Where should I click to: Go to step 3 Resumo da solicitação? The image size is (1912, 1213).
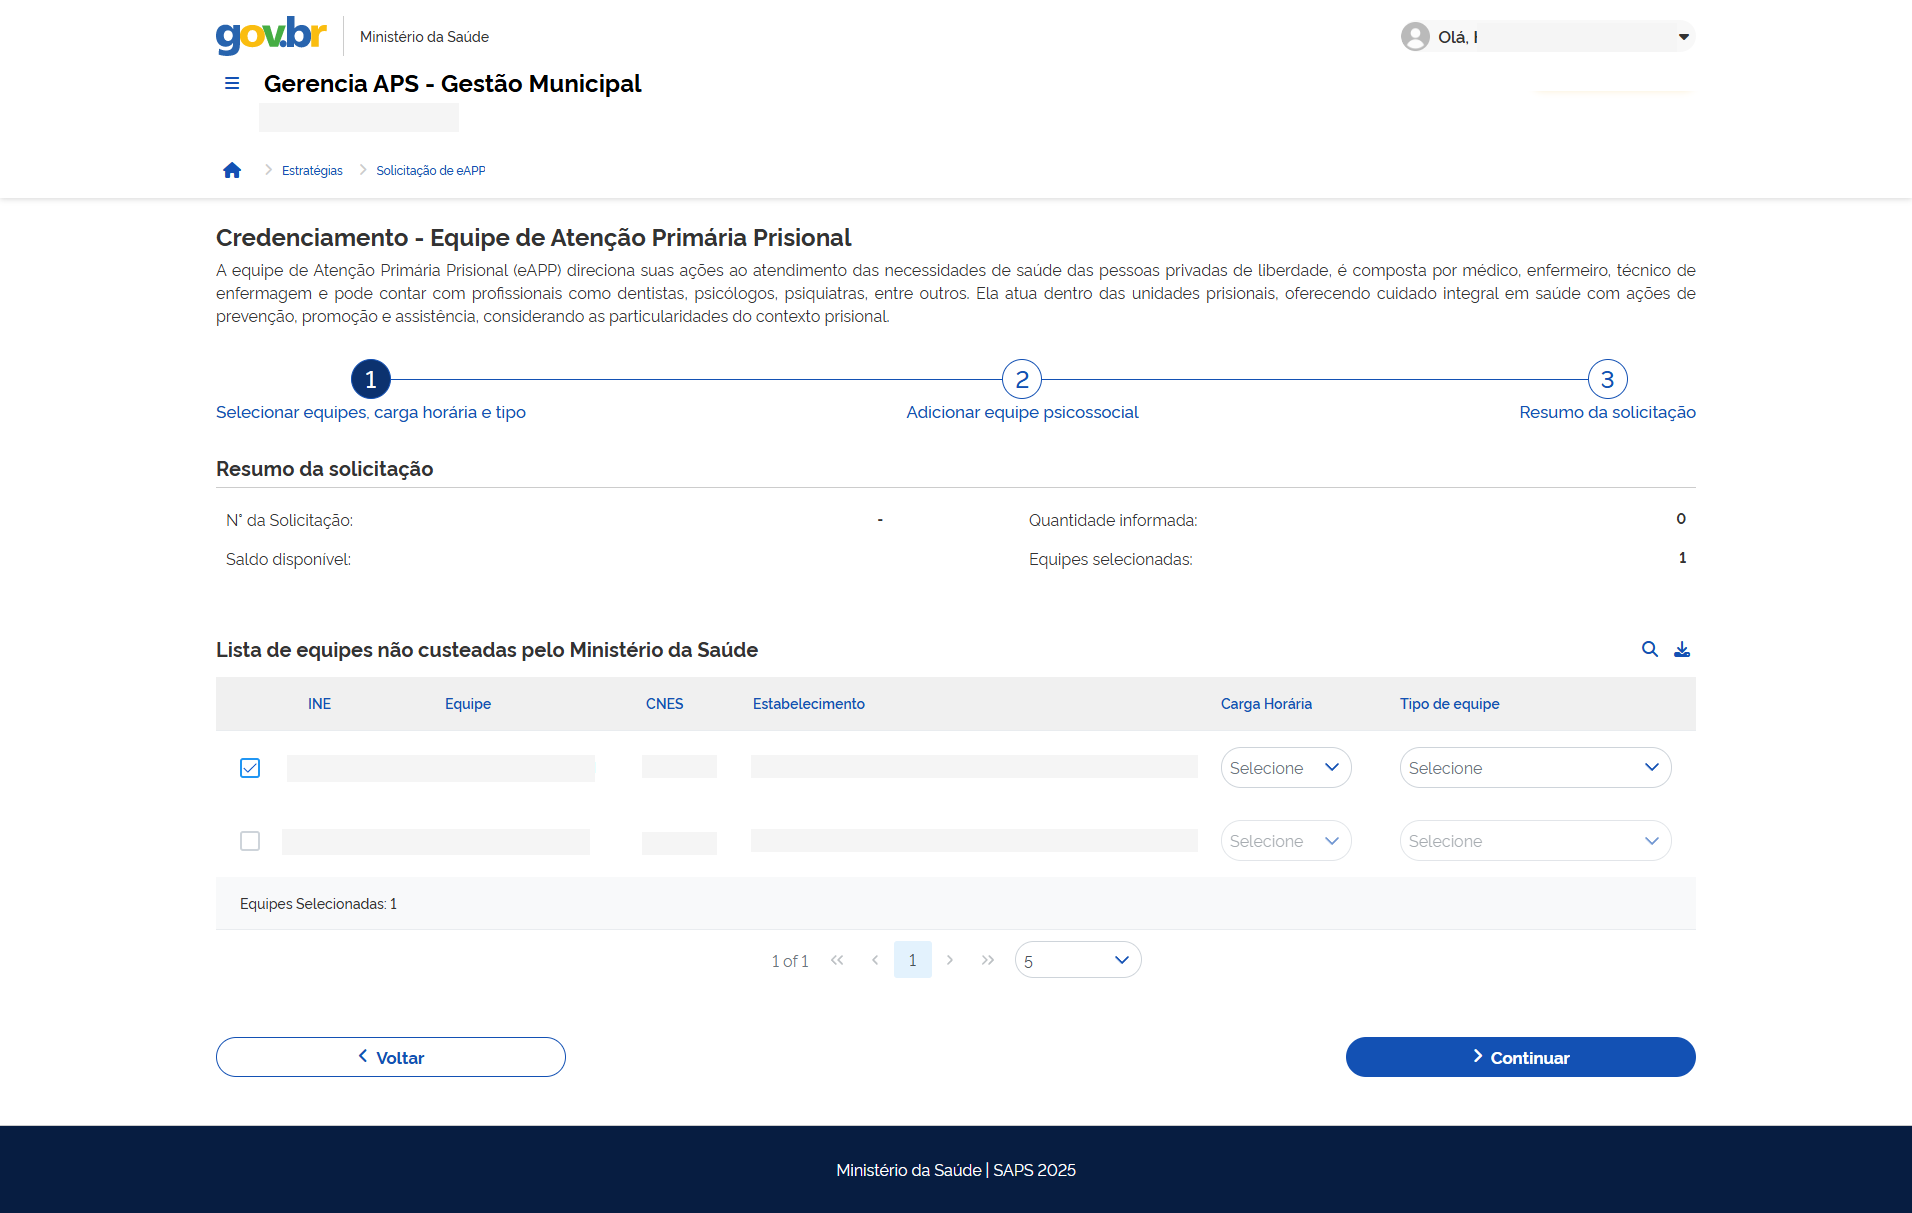coord(1607,380)
